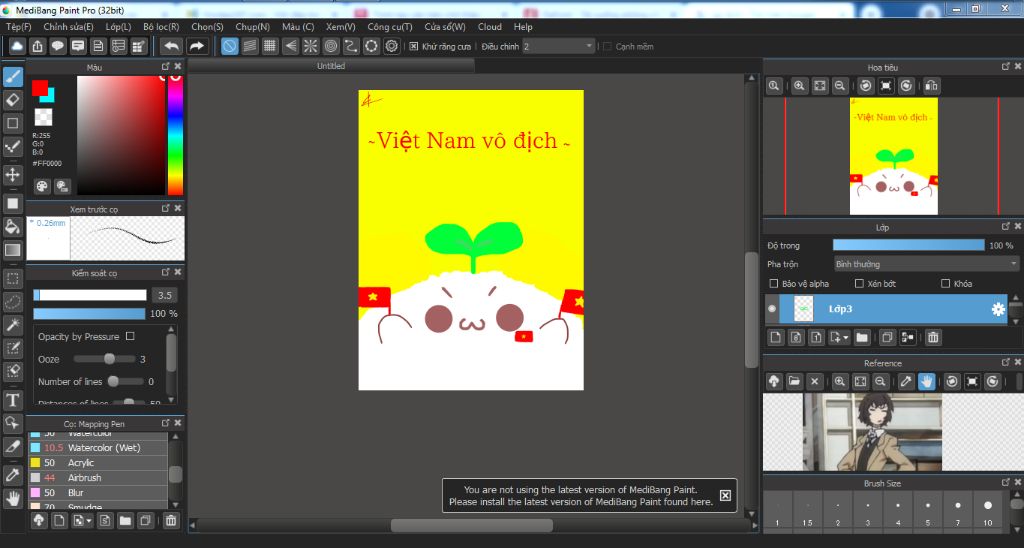Toggle the Cạnh mềm checkbox
This screenshot has height=548, width=1024.
607,46
